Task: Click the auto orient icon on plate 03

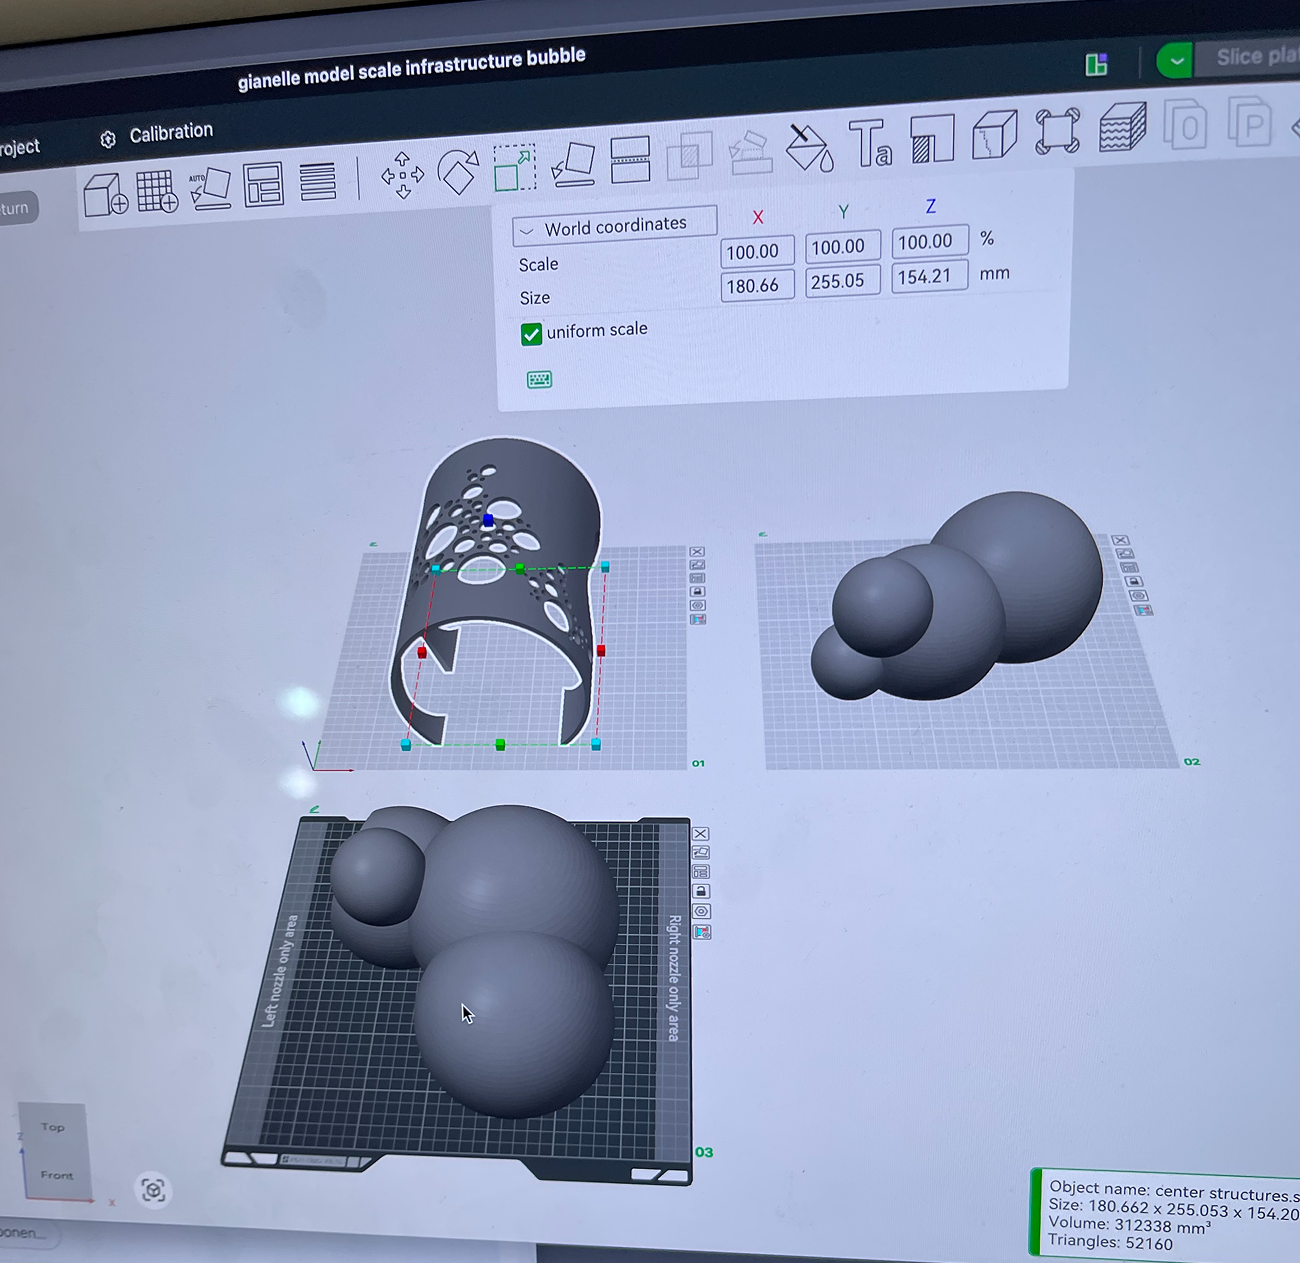Action: pyautogui.click(x=701, y=853)
